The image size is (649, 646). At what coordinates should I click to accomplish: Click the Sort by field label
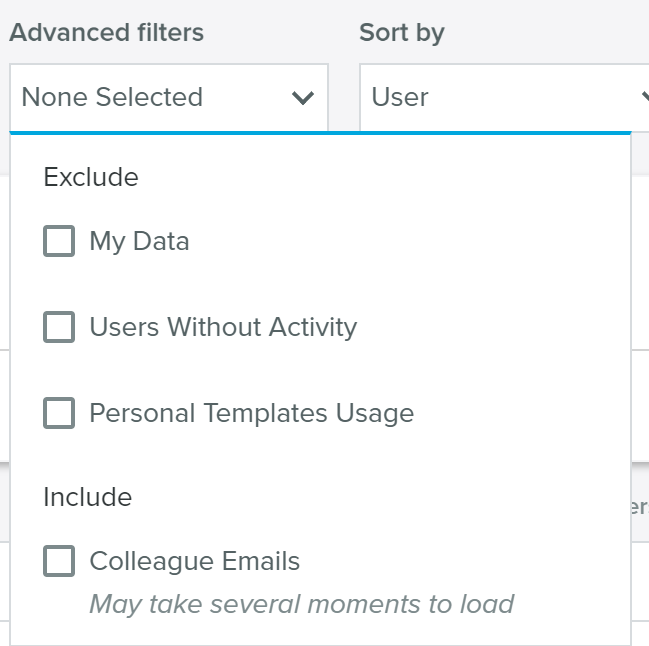402,33
